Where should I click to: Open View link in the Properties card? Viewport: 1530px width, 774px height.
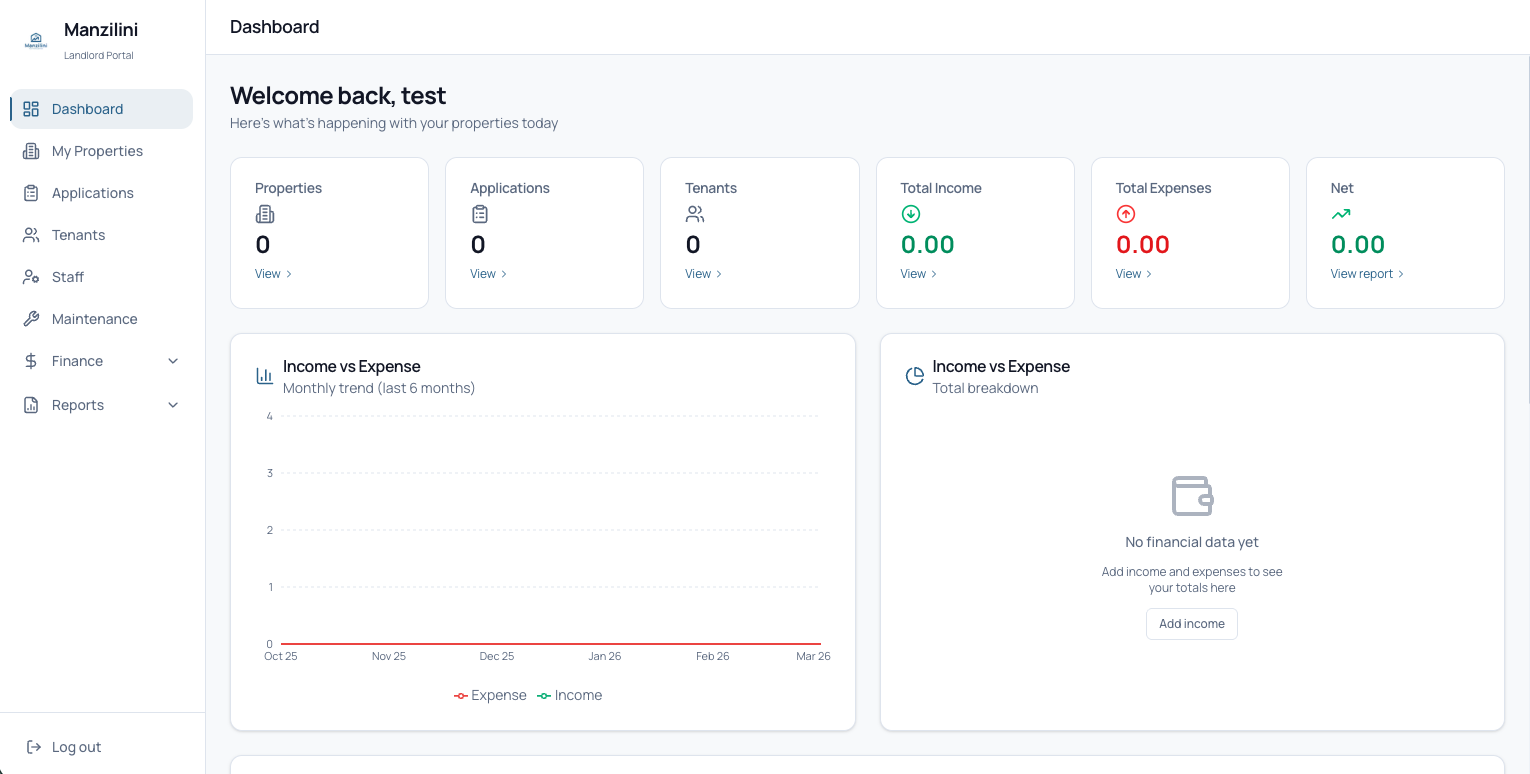coord(273,274)
